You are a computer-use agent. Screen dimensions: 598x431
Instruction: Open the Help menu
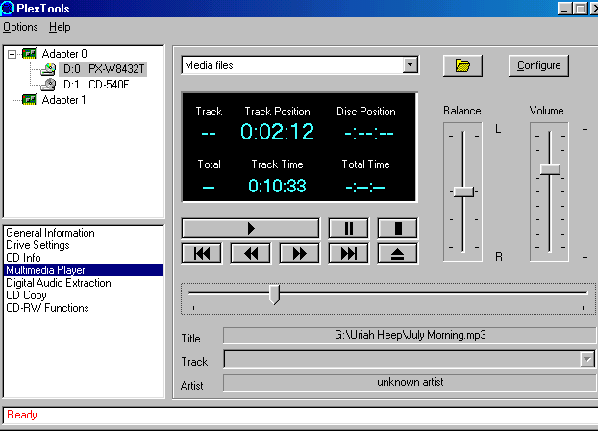tap(60, 27)
